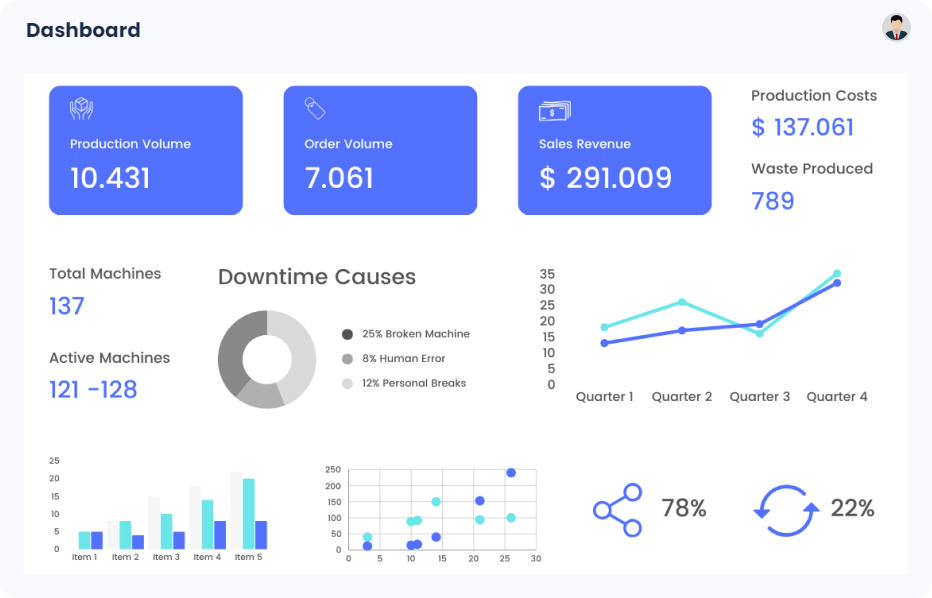Click the price tag Order Volume icon

click(314, 109)
